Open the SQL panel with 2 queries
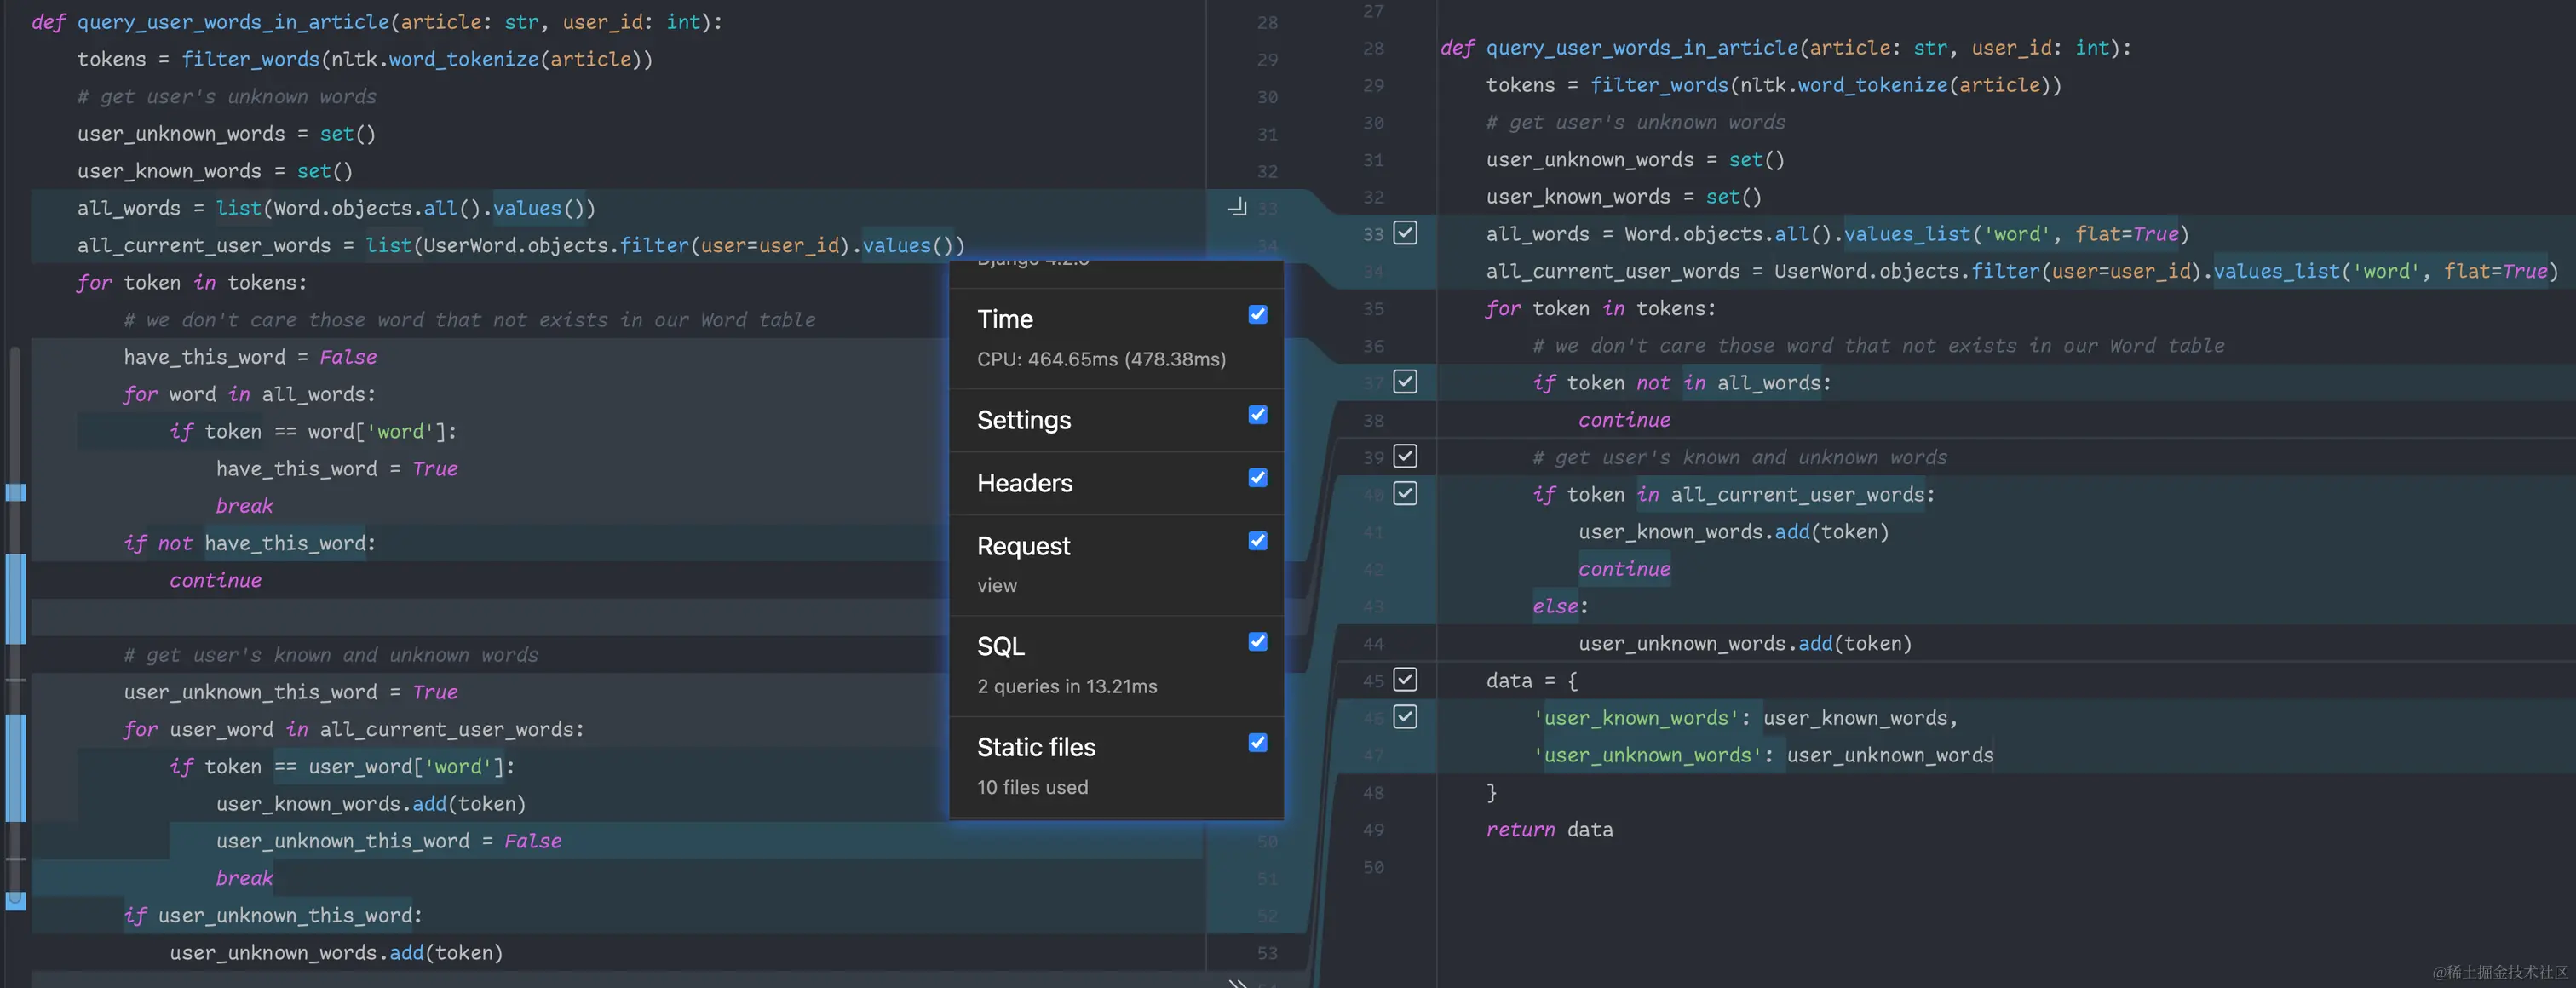The width and height of the screenshot is (2576, 988). pyautogui.click(x=1000, y=647)
